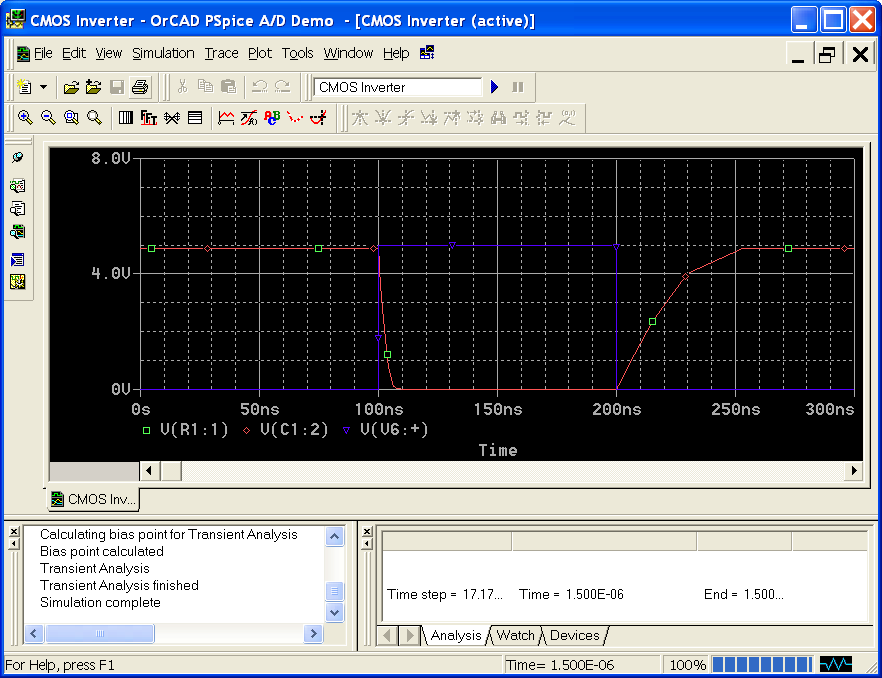This screenshot has height=678, width=882.
Task: Toggle the cursor display icon
Action: tap(318, 118)
